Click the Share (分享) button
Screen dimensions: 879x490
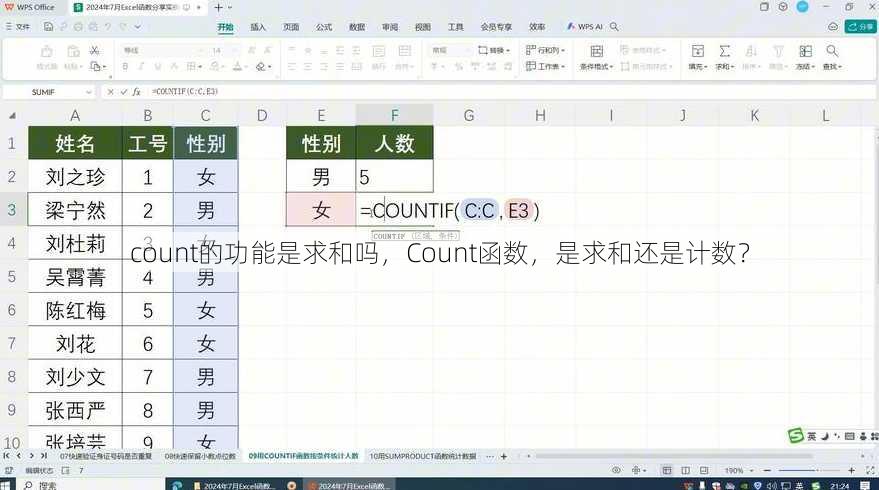coord(861,26)
